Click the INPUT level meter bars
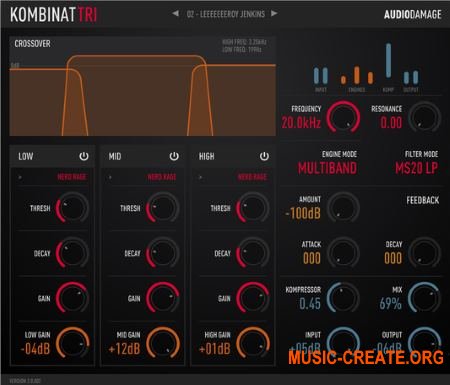The width and height of the screenshot is (450, 385). coord(321,75)
